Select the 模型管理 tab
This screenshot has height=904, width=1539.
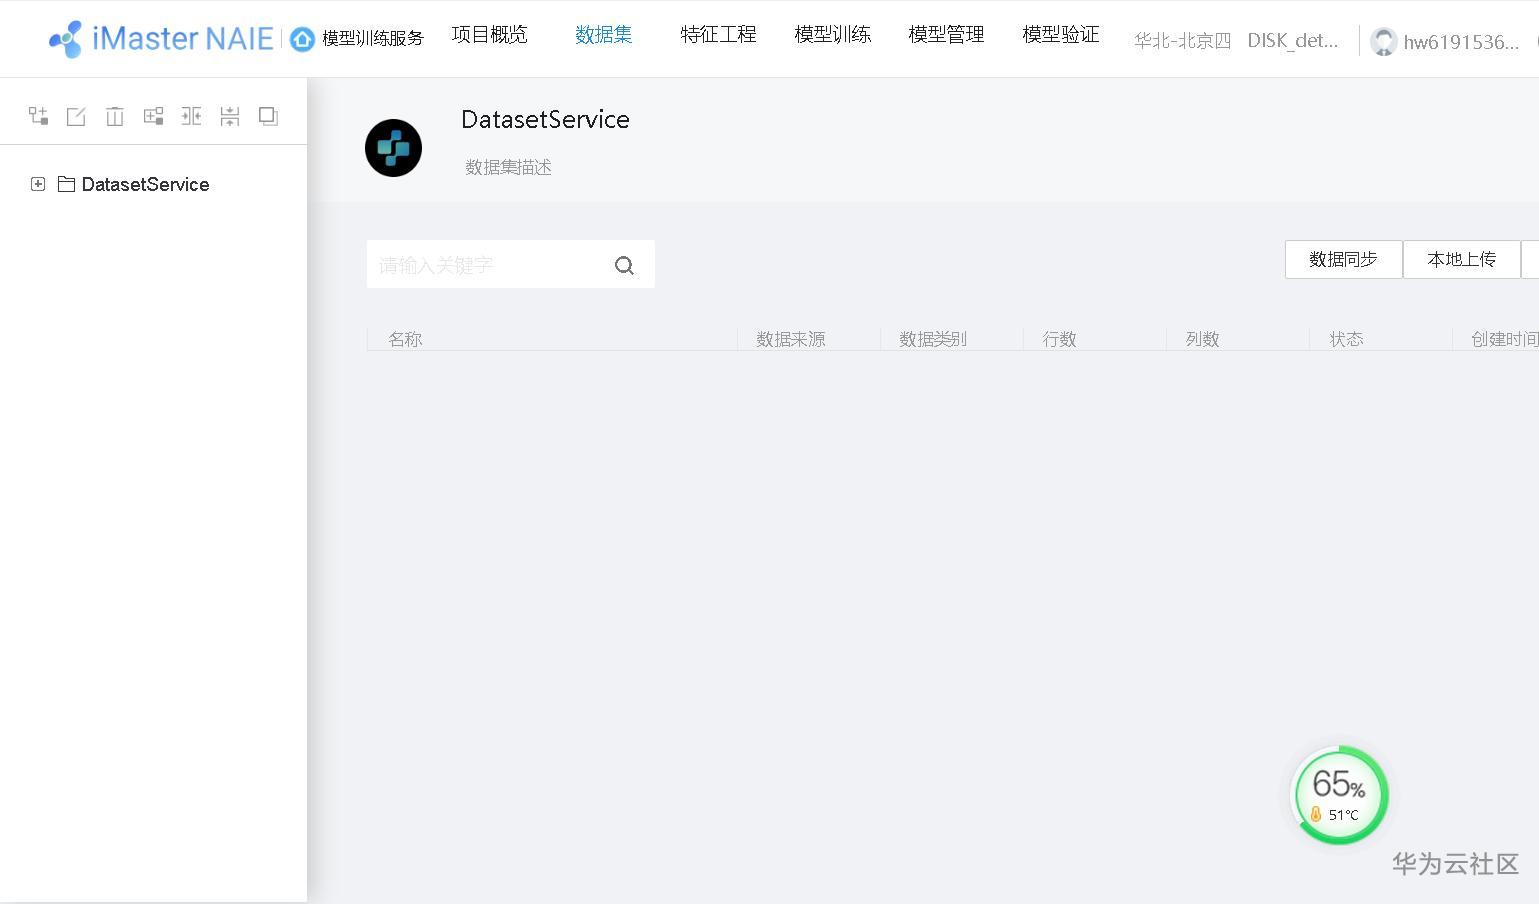[x=946, y=35]
